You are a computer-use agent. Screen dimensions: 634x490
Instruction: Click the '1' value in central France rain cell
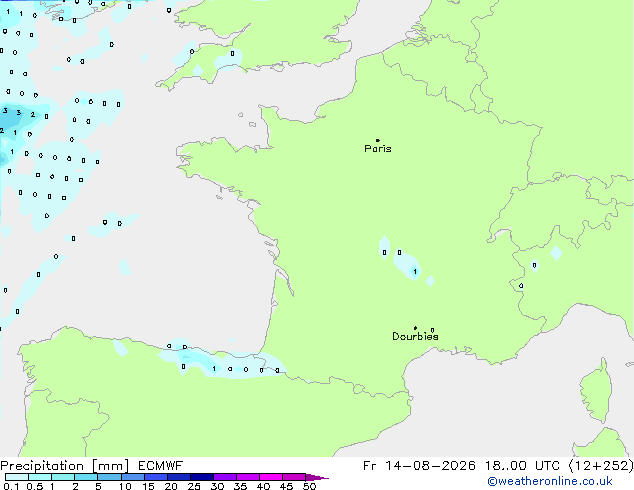pyautogui.click(x=415, y=272)
